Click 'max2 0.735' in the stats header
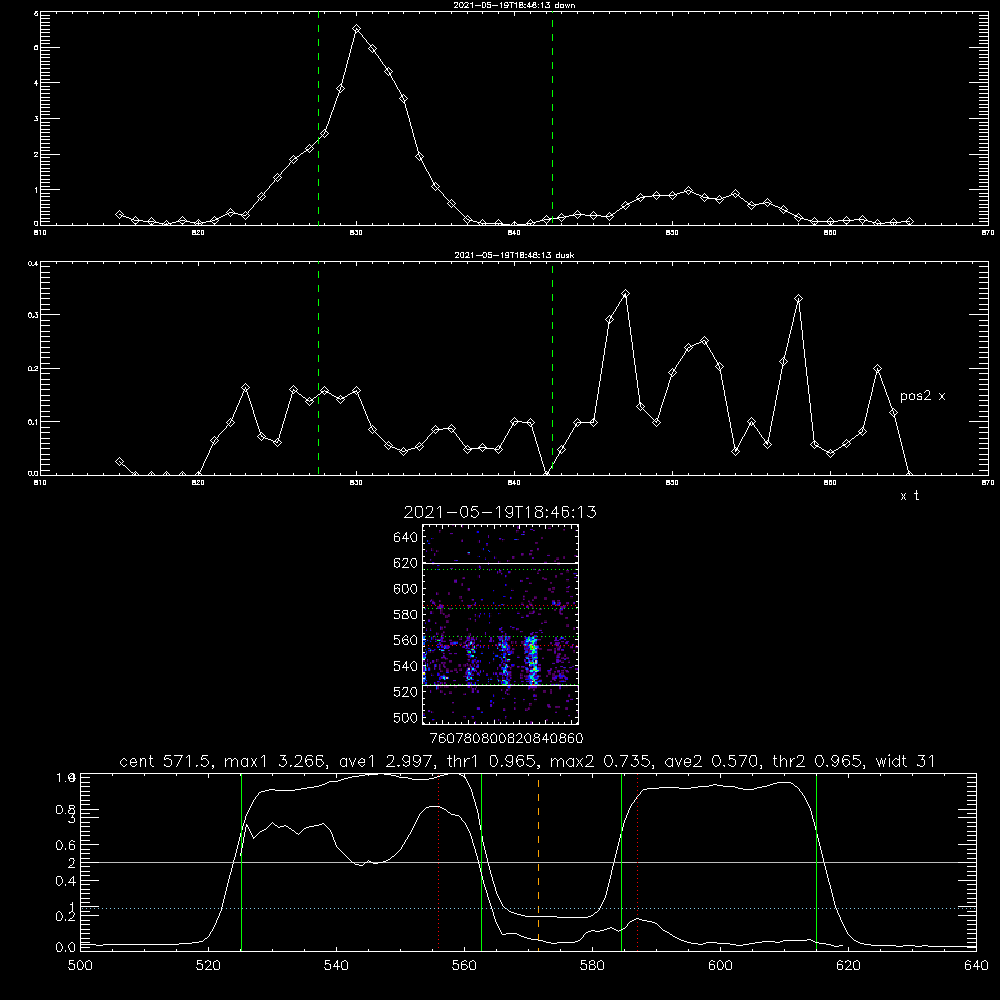This screenshot has height=1000, width=1000. coord(601,761)
